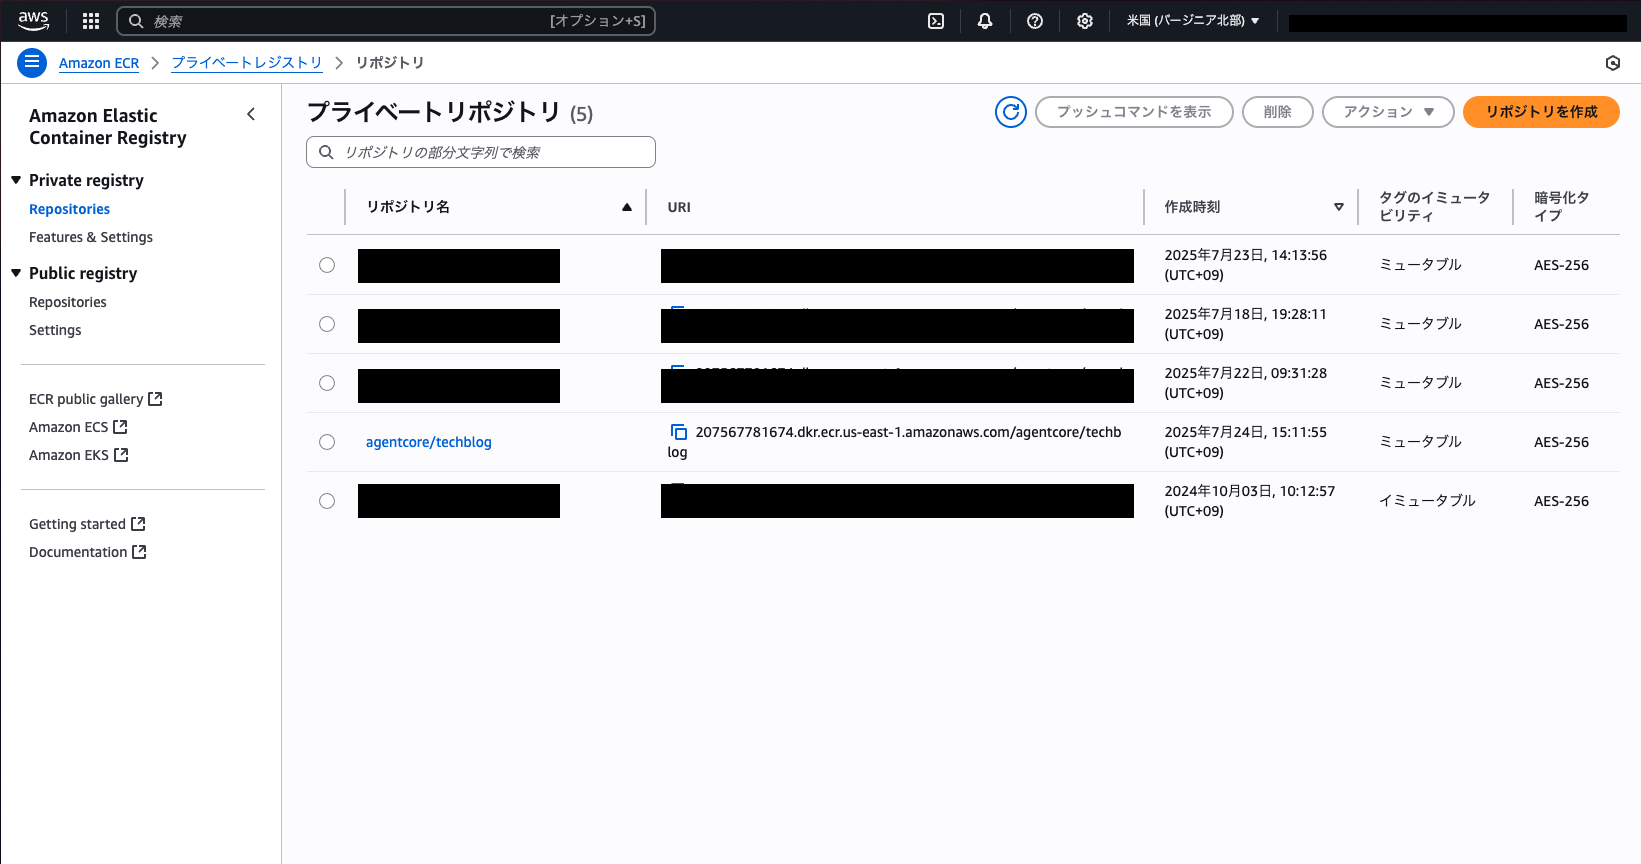1641x864 pixels.
Task: Open Private registry Repositories
Action: pyautogui.click(x=69, y=209)
